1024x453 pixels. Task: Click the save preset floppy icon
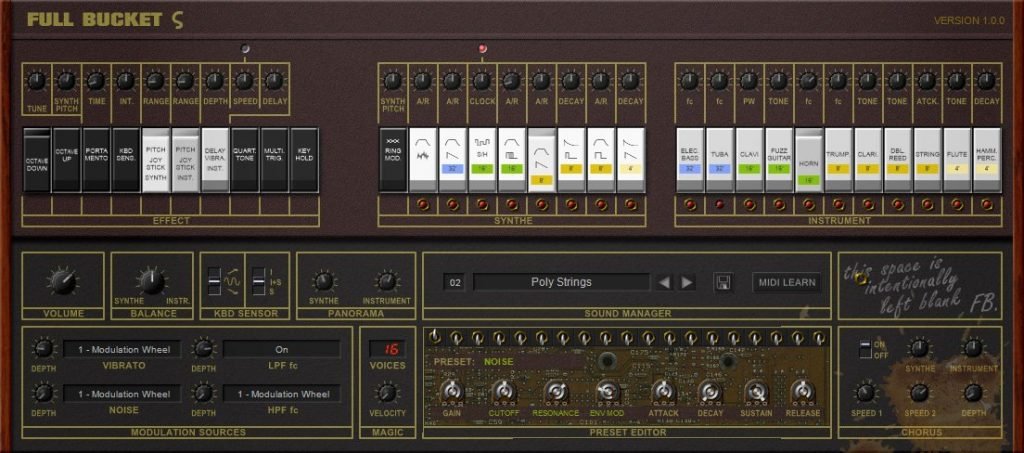pyautogui.click(x=723, y=283)
